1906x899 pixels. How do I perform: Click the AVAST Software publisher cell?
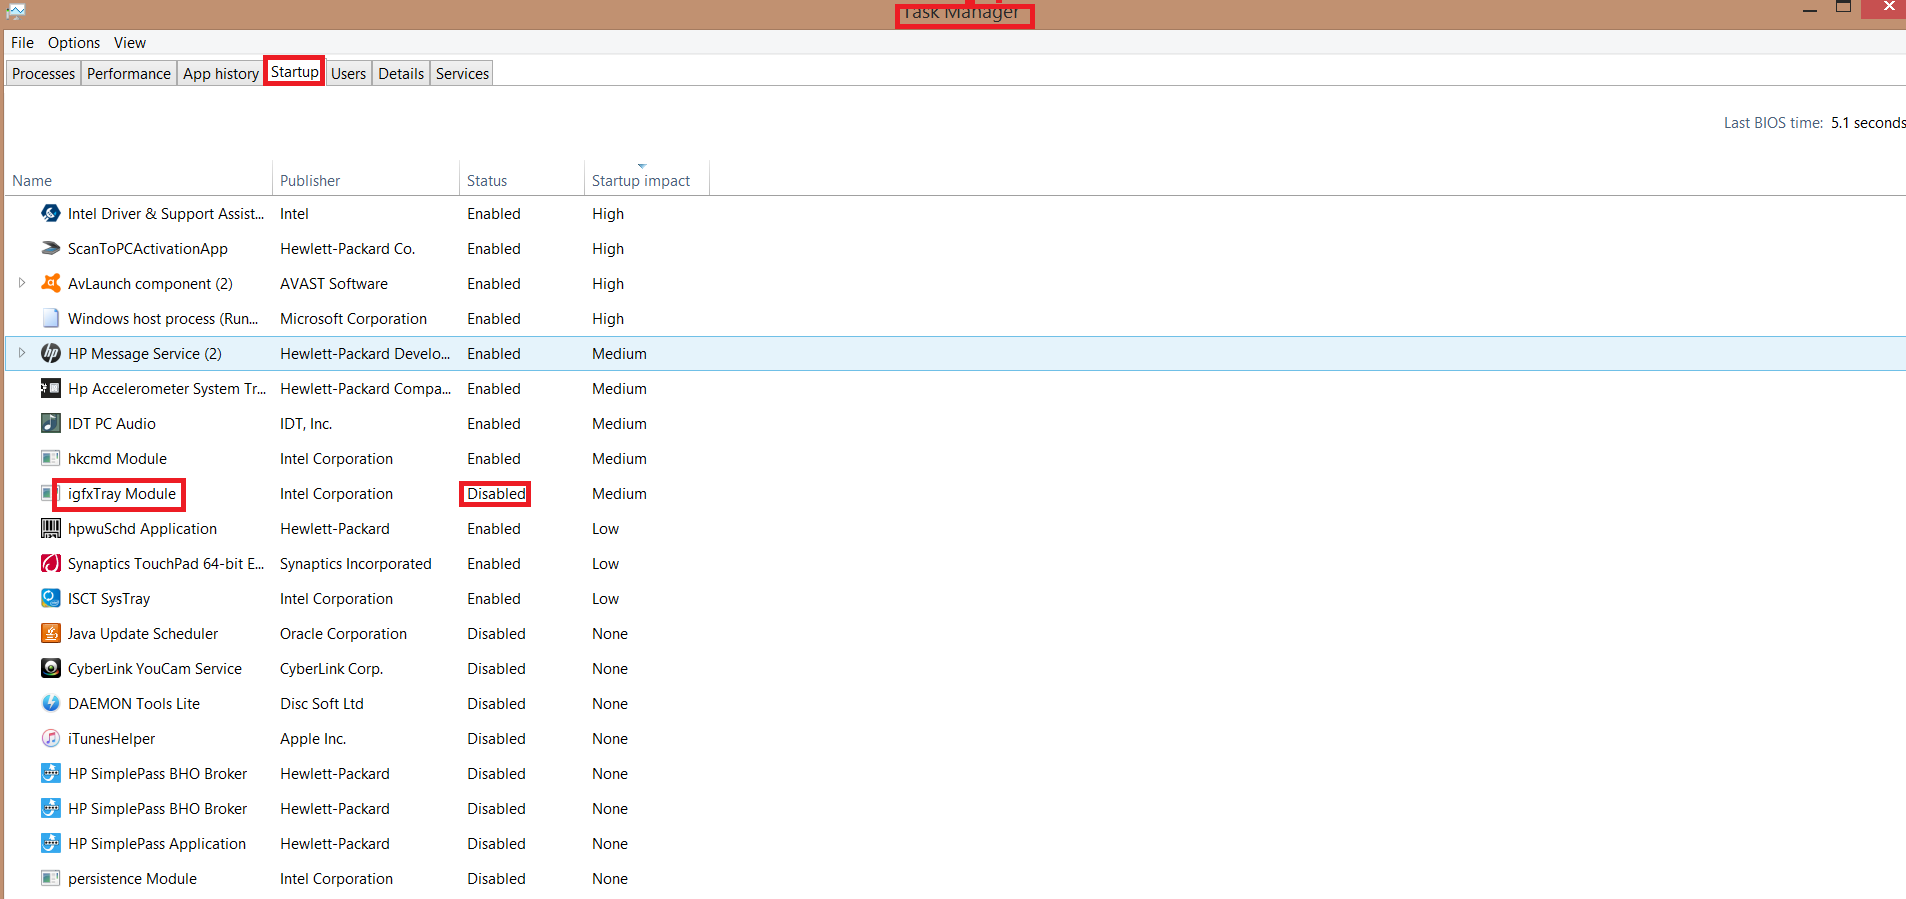[x=334, y=284]
